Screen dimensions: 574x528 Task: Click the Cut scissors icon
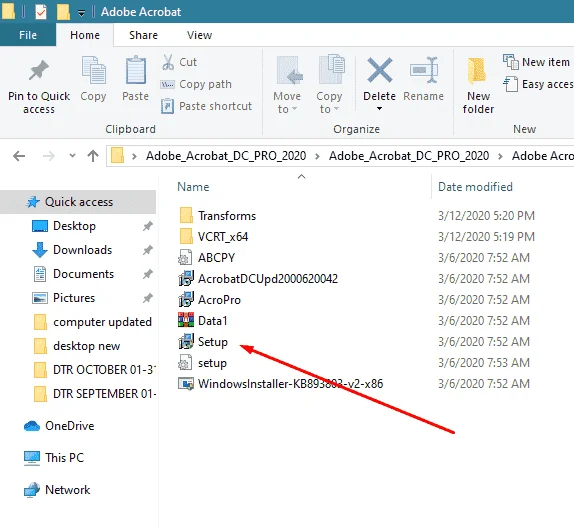tap(168, 62)
